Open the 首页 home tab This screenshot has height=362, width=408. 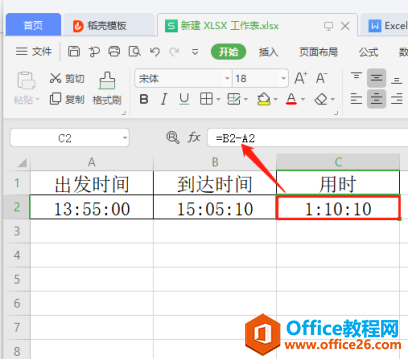[33, 25]
